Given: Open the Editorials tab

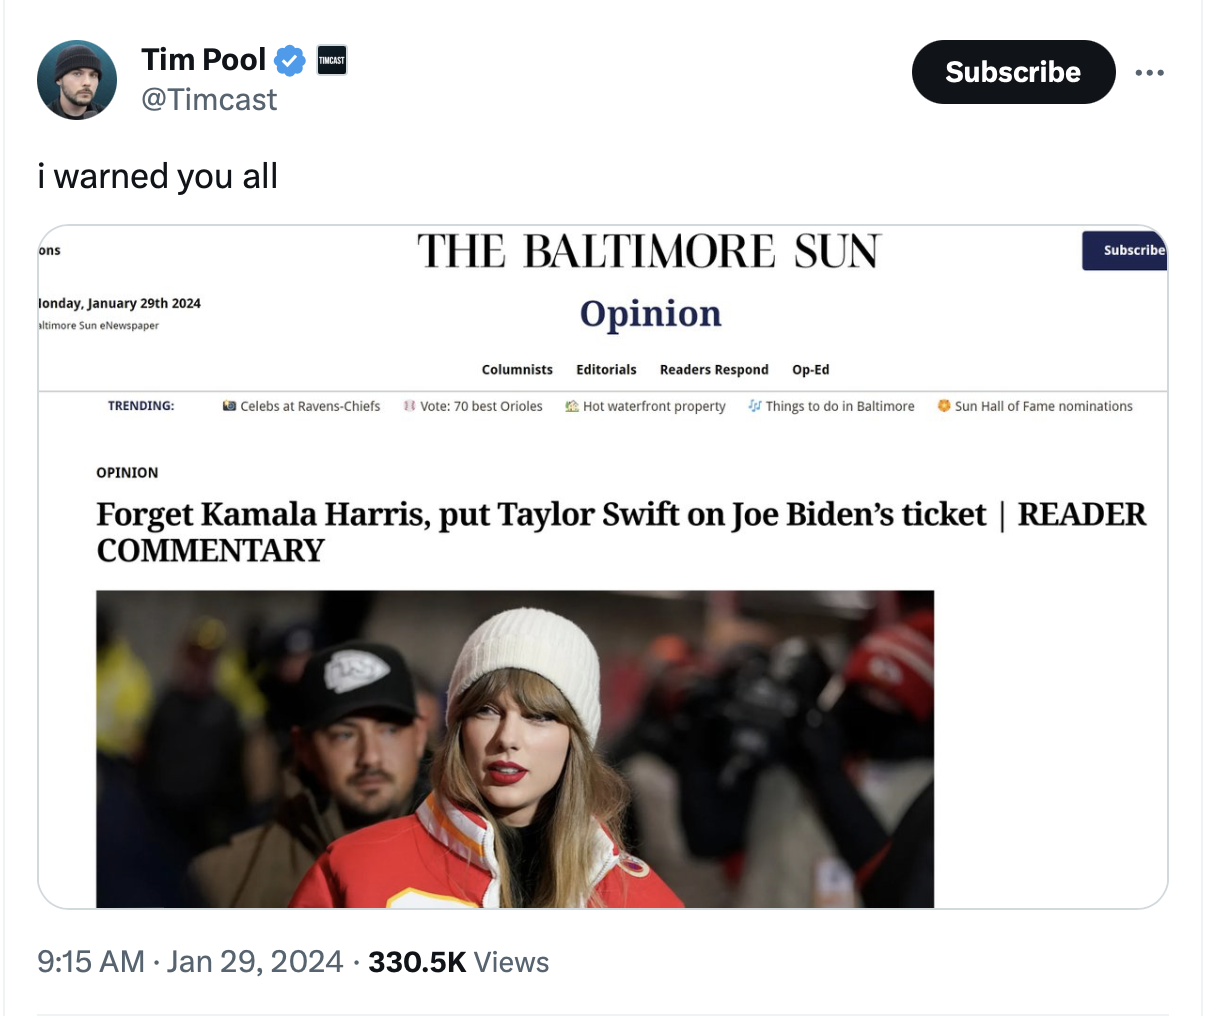Looking at the screenshot, I should [x=606, y=369].
